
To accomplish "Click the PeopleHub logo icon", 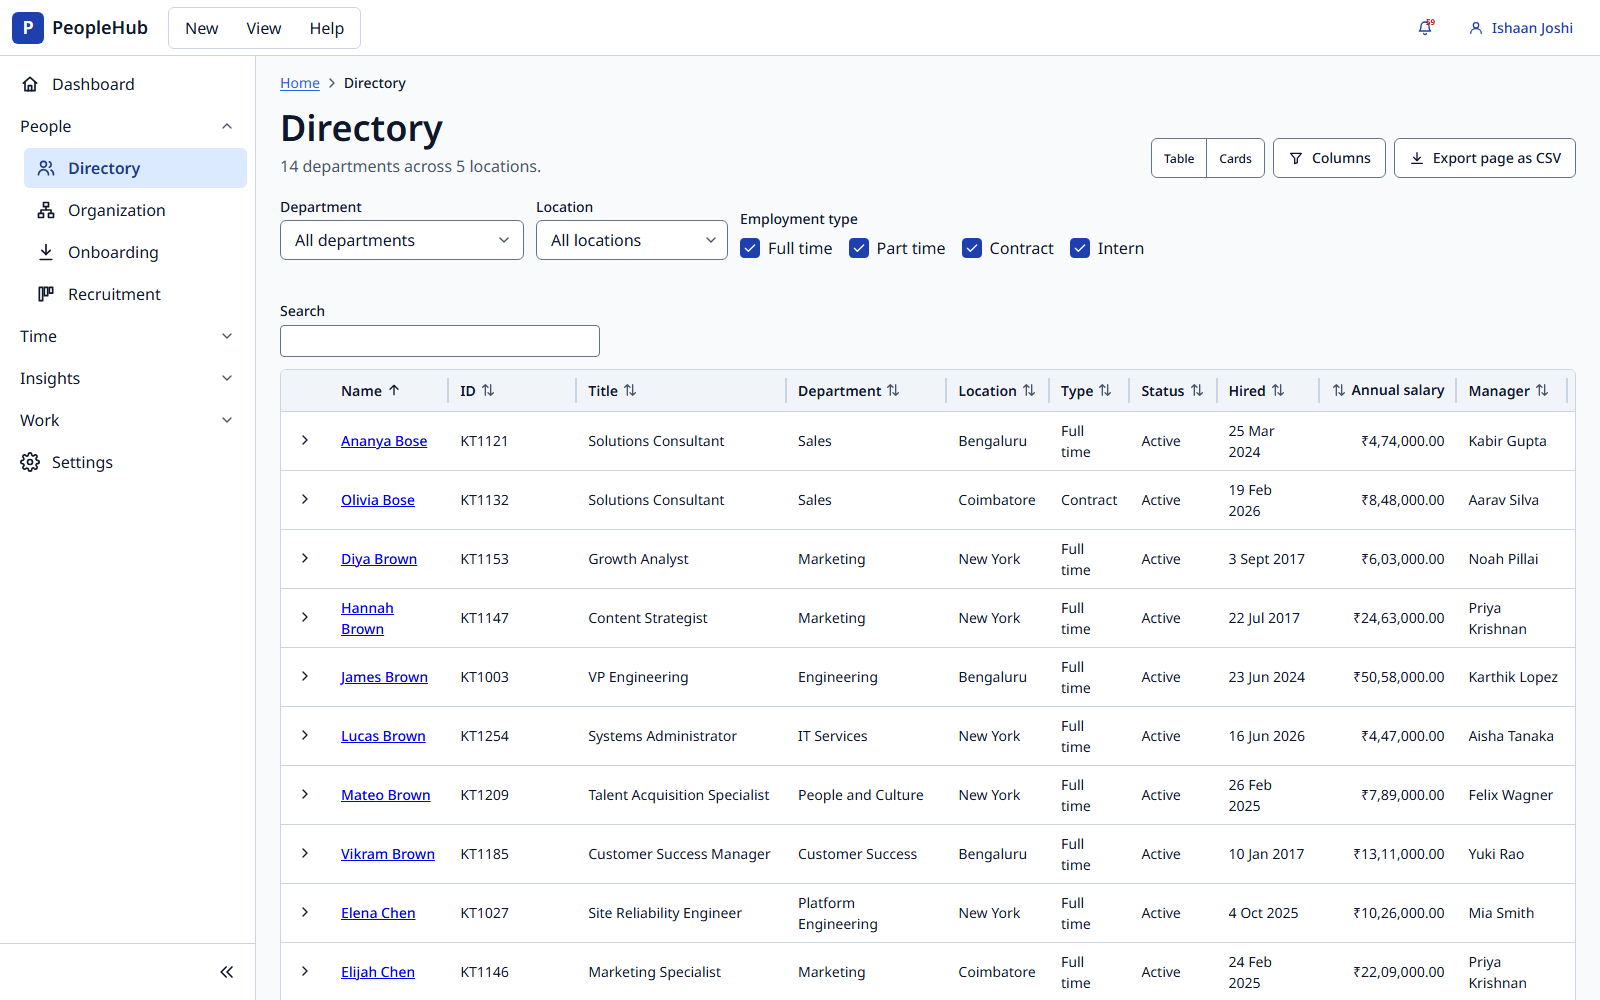I will click(28, 28).
